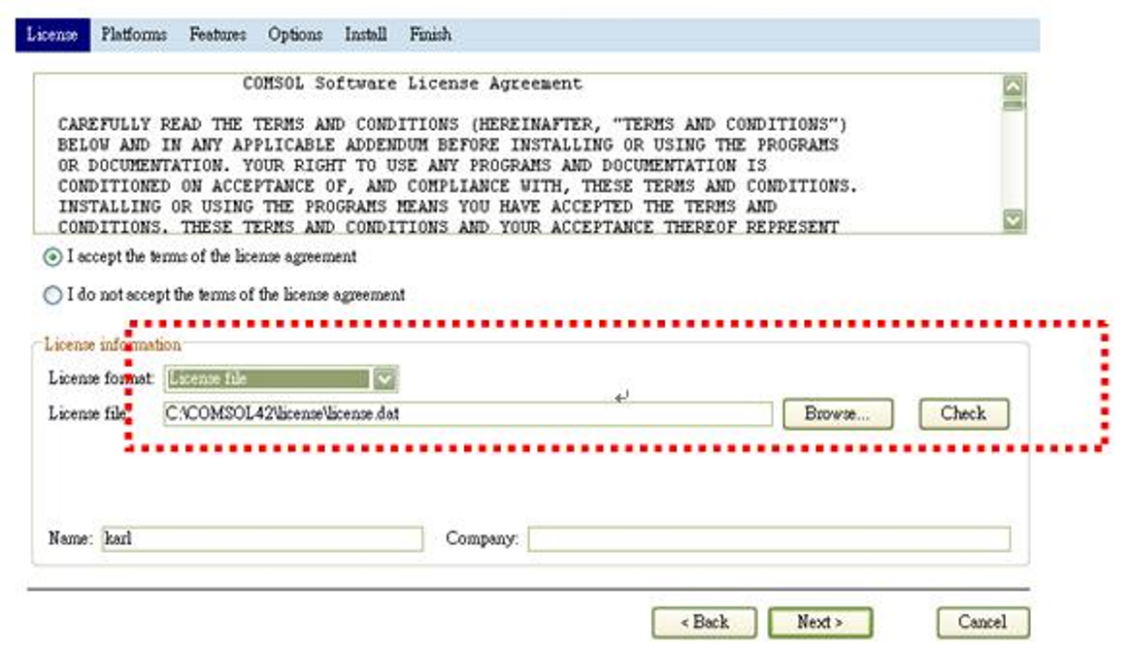The height and width of the screenshot is (648, 1128).
Task: Focus the Company input field
Action: [769, 539]
